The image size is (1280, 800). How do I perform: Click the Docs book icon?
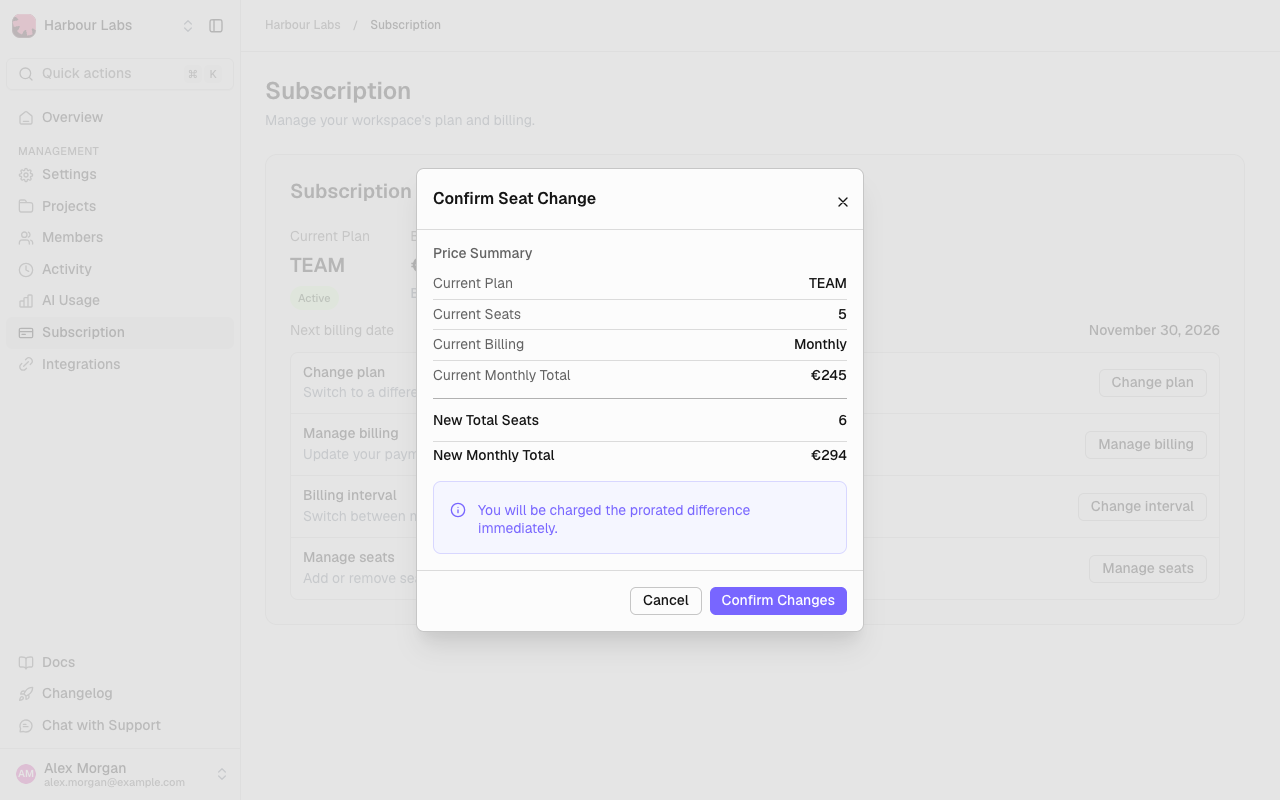(x=26, y=662)
